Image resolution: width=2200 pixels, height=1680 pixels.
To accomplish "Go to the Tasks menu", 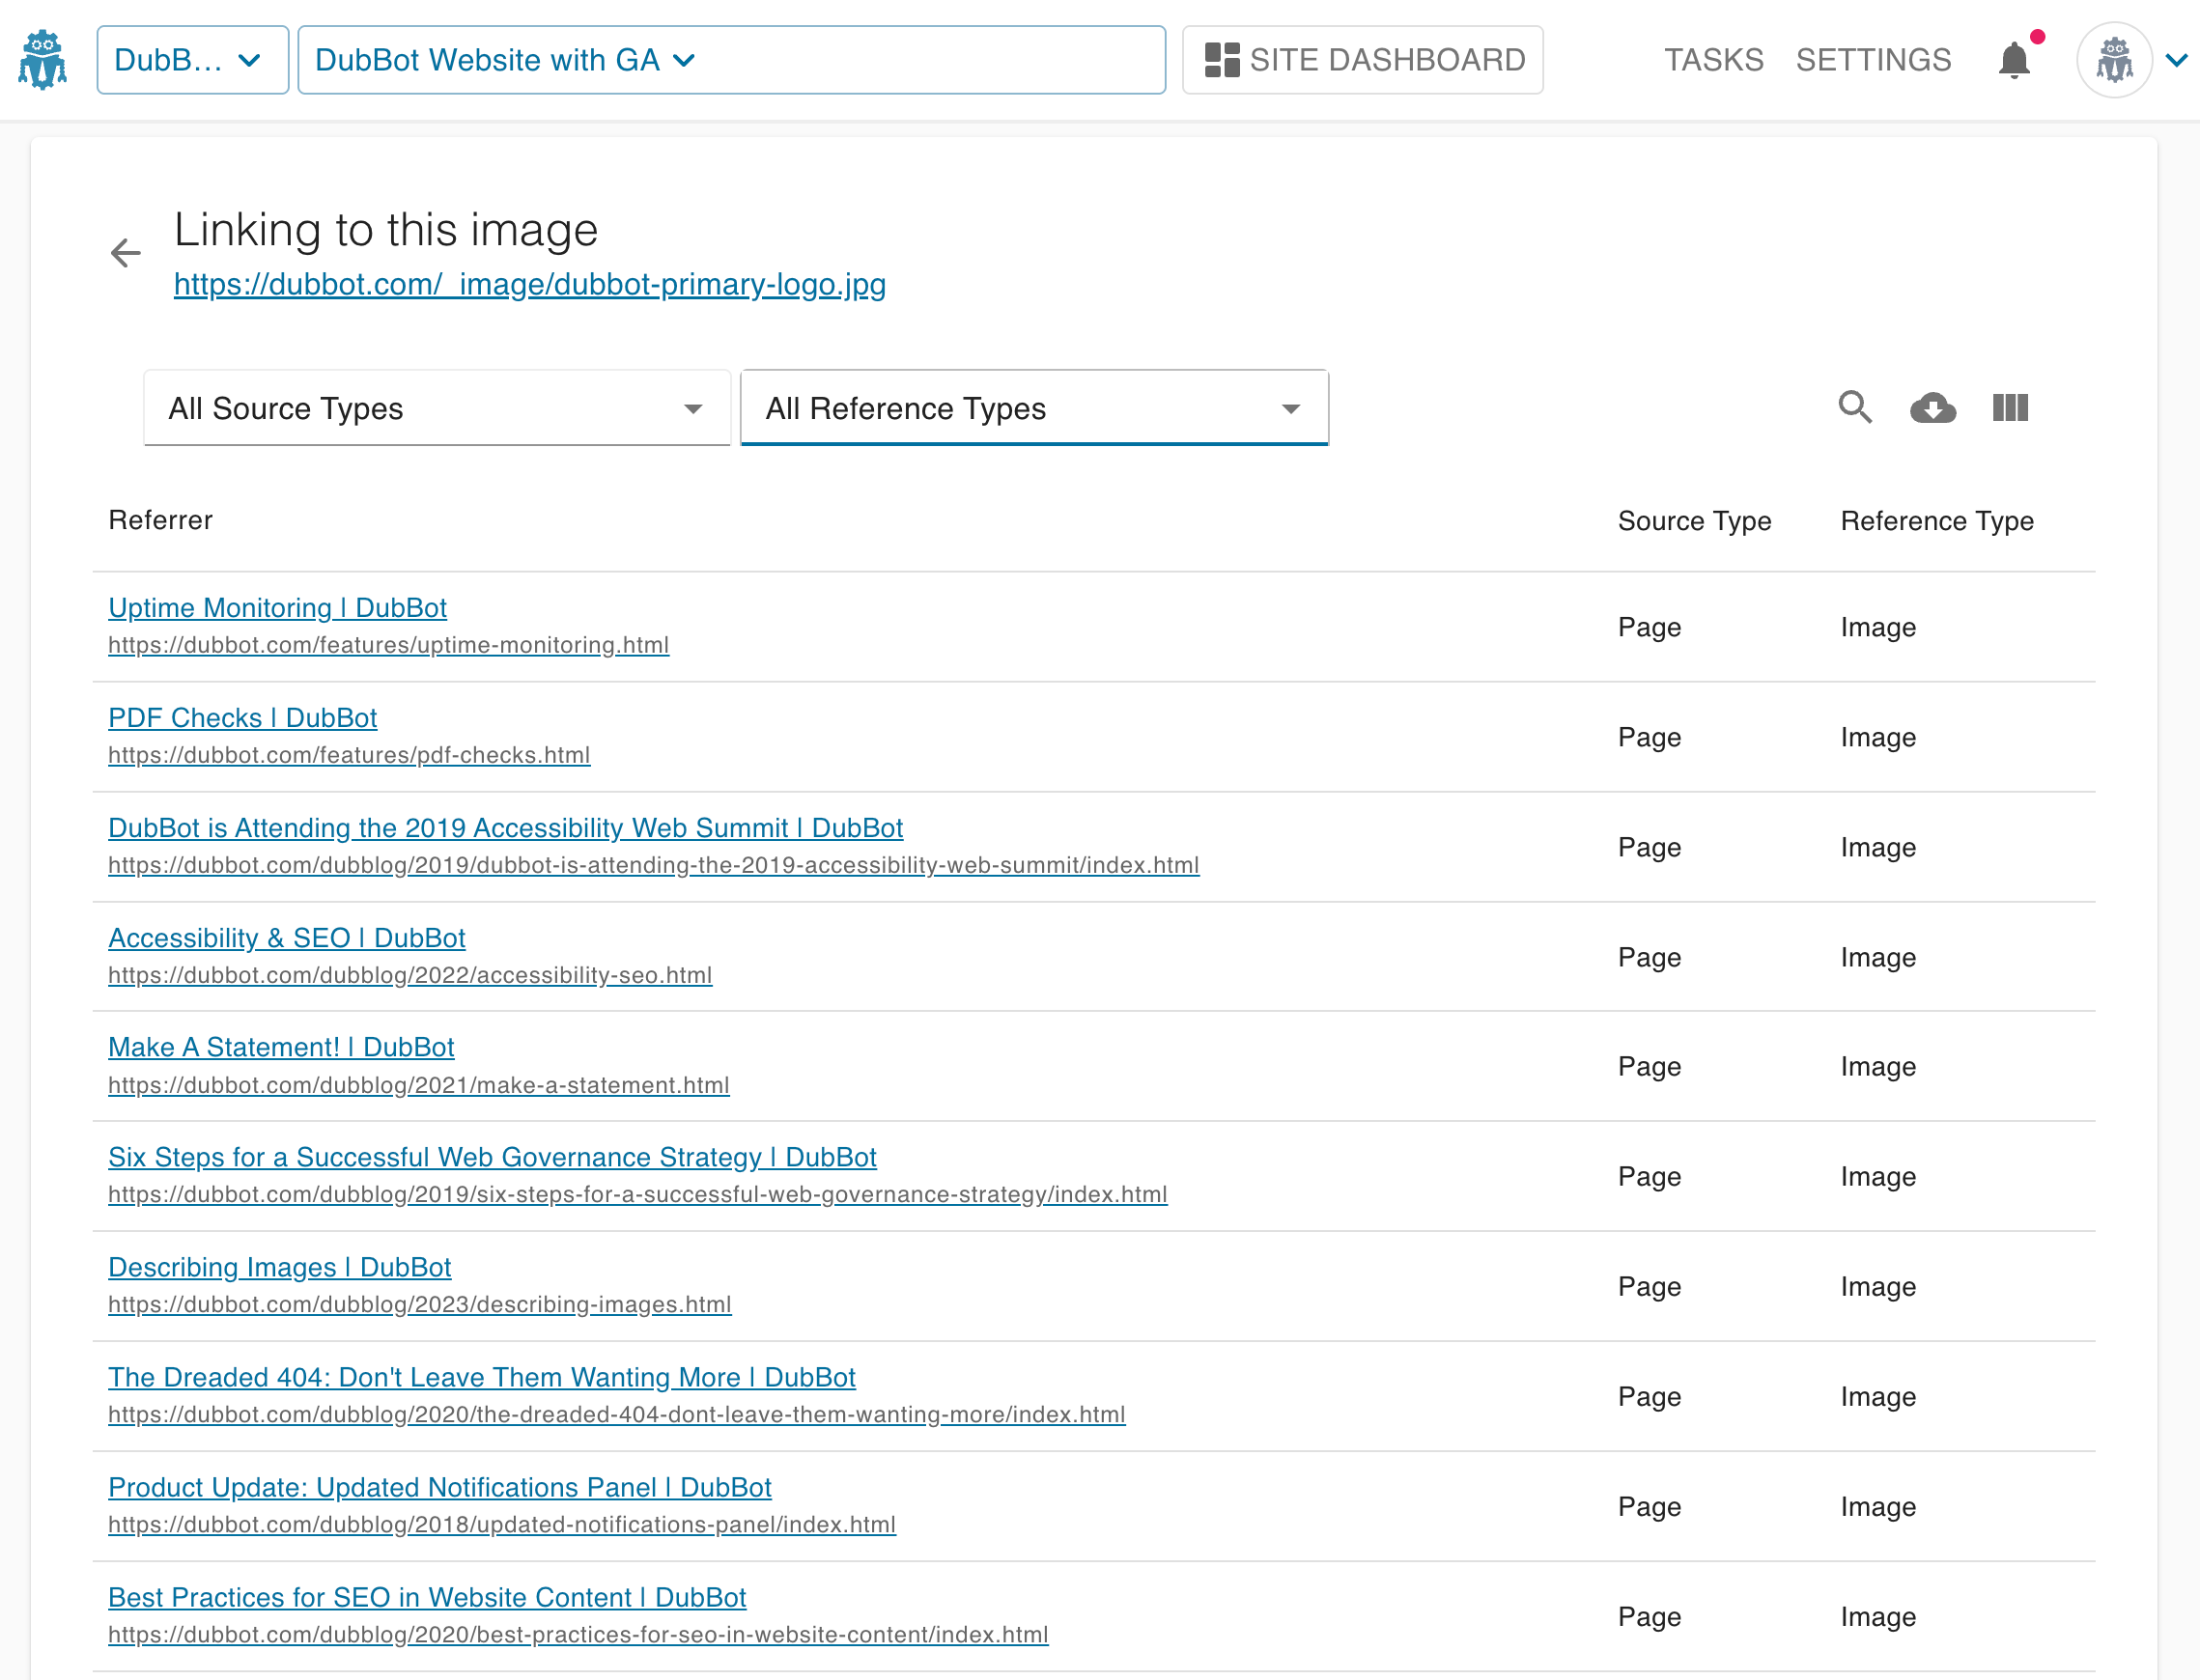I will pyautogui.click(x=1713, y=60).
